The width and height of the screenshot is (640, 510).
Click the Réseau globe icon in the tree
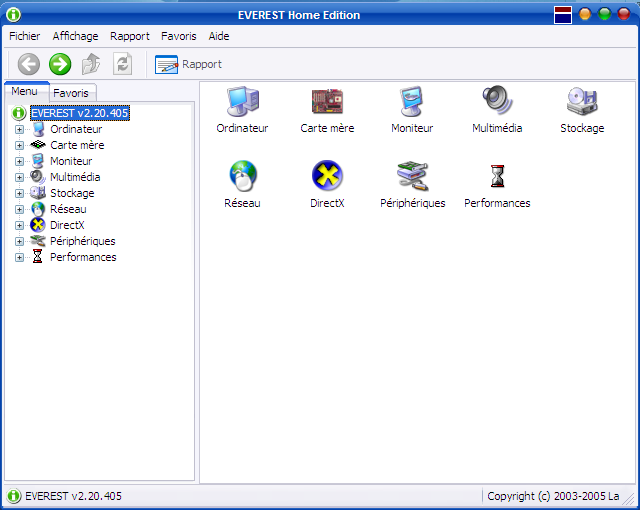(38, 209)
